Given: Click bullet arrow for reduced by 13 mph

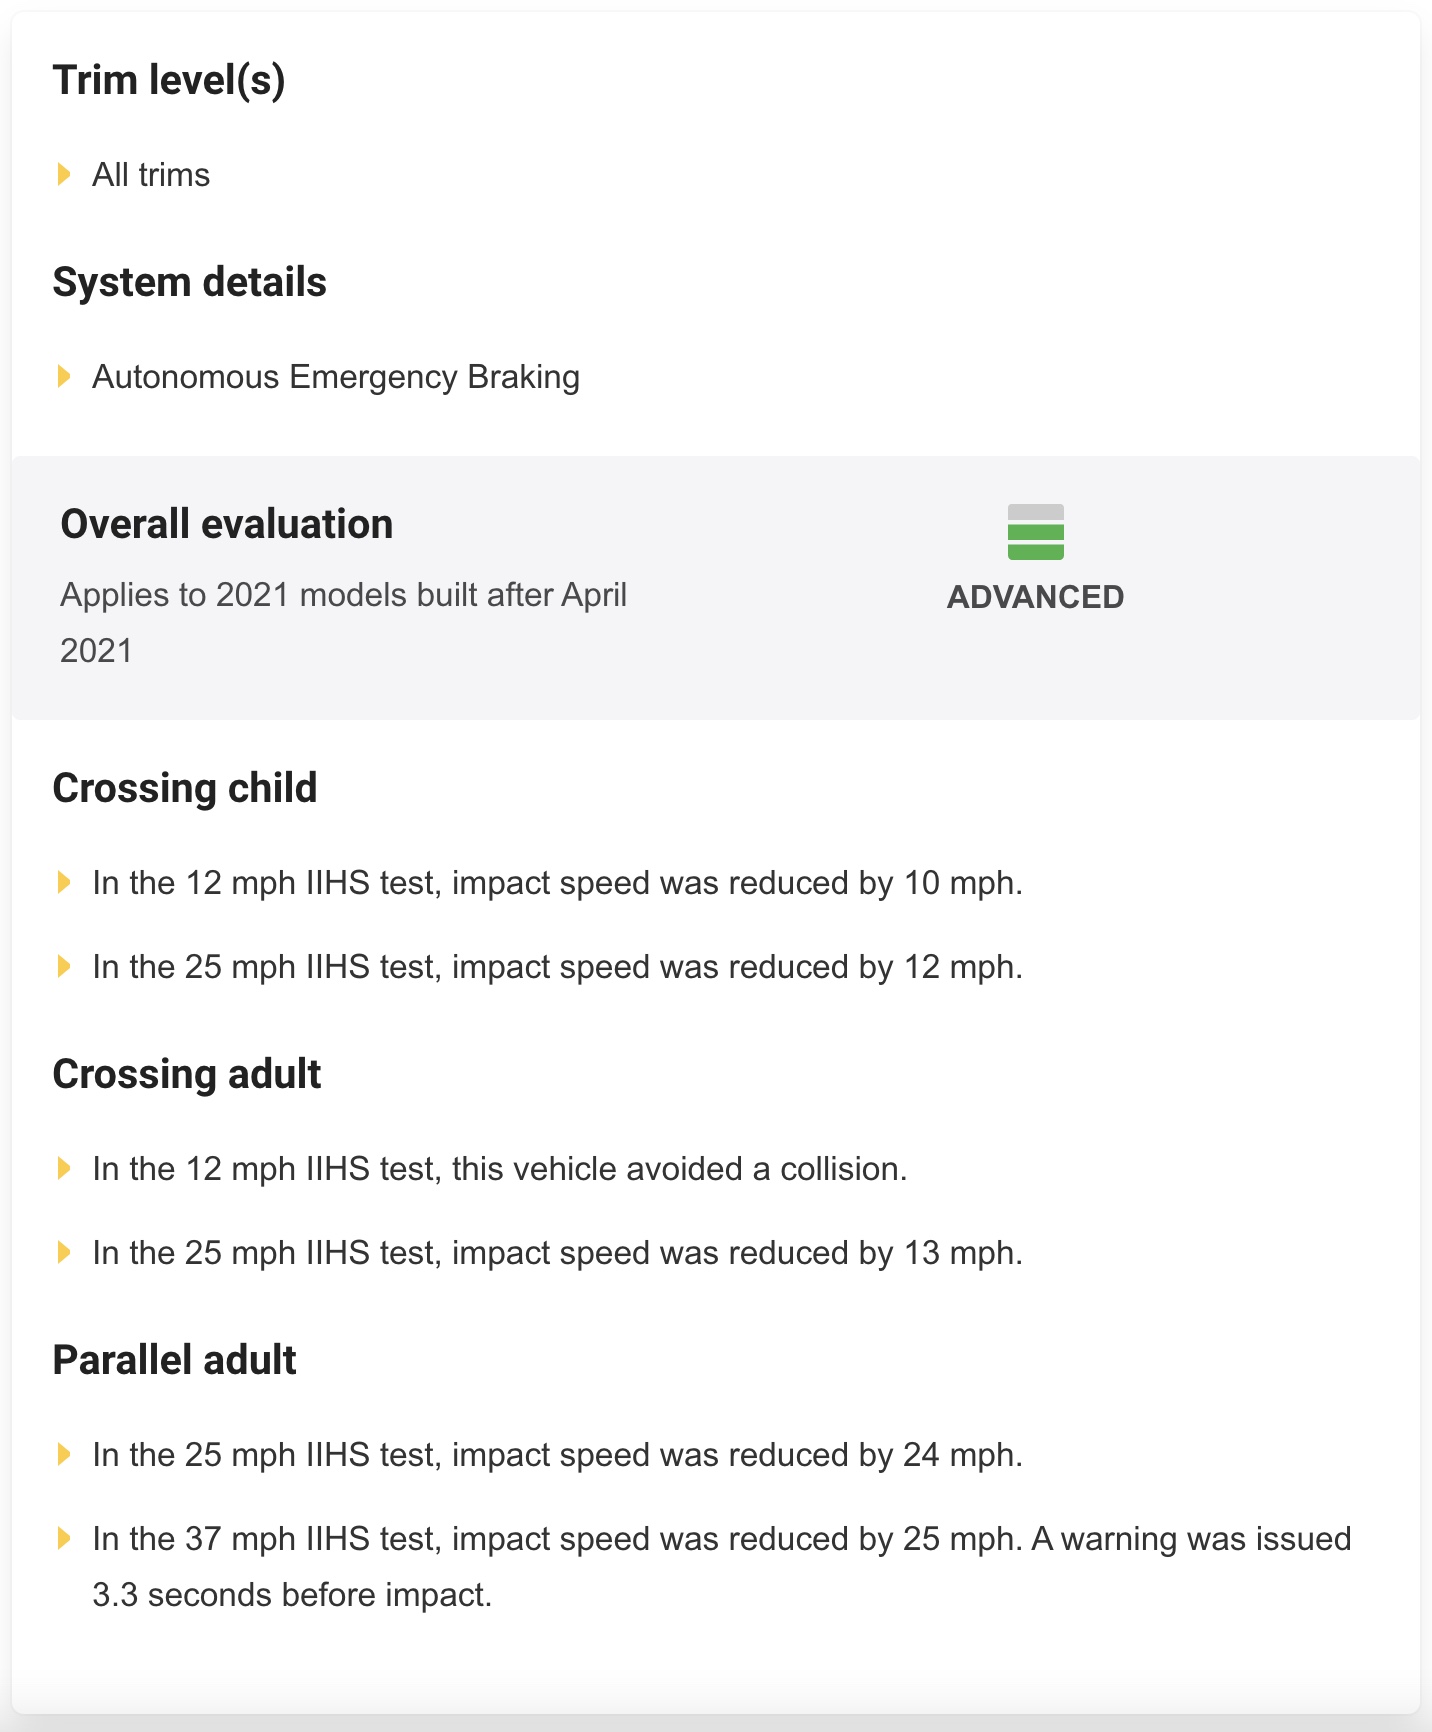Looking at the screenshot, I should 64,1253.
